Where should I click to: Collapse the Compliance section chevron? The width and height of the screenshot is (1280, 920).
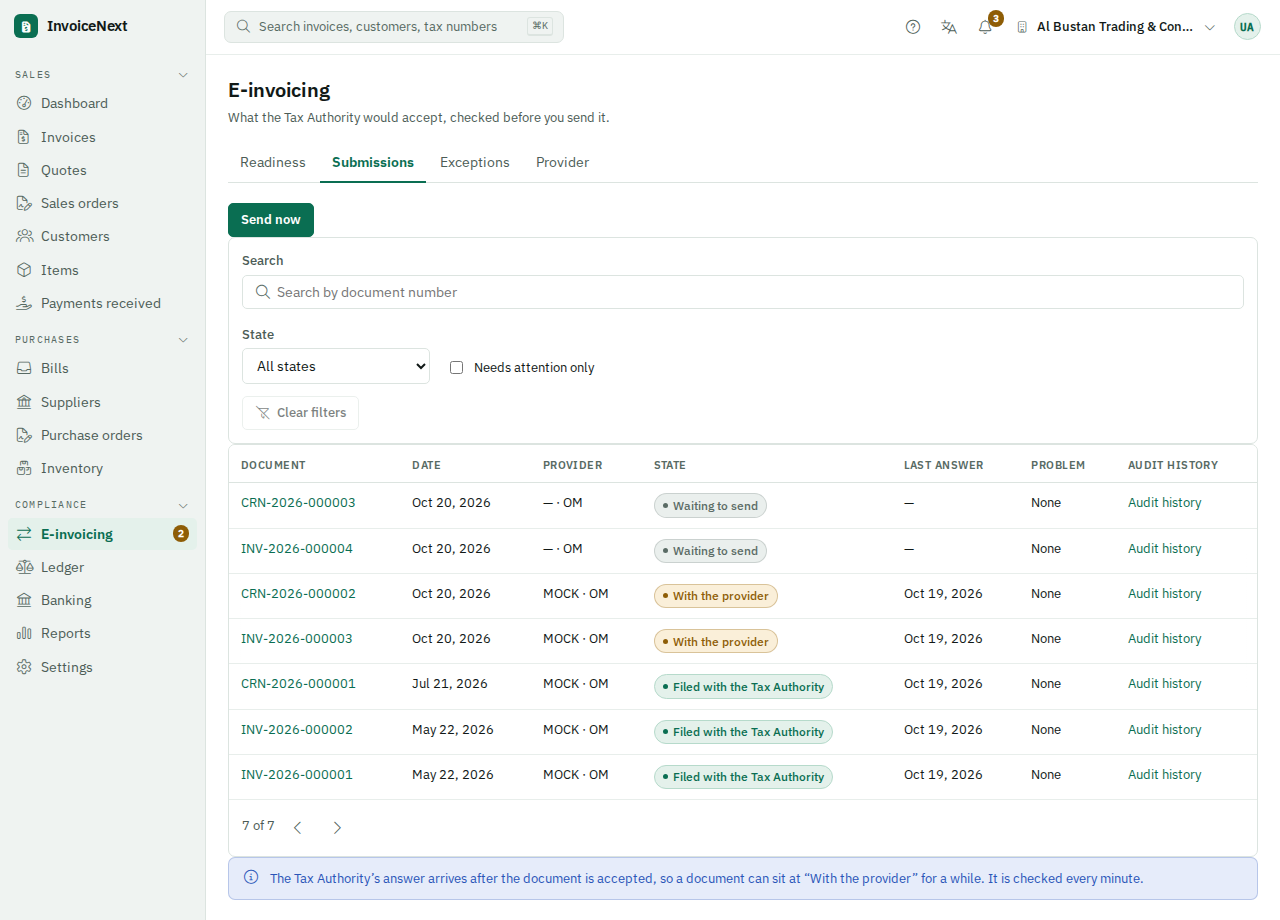click(x=183, y=505)
